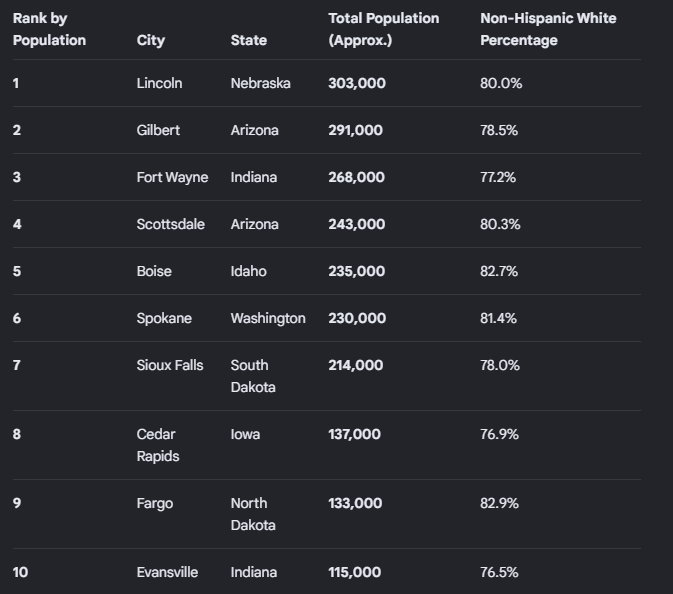Click the 'Washington' state cell
The image size is (673, 594).
click(x=268, y=318)
